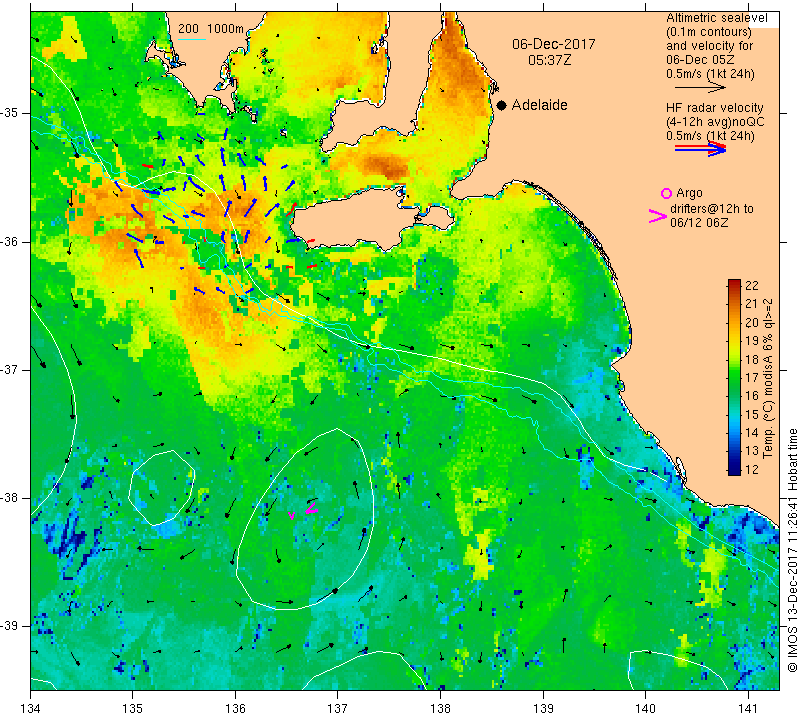Click the '(0.1m contours)' legend text
This screenshot has width=800, height=720.
709,32
